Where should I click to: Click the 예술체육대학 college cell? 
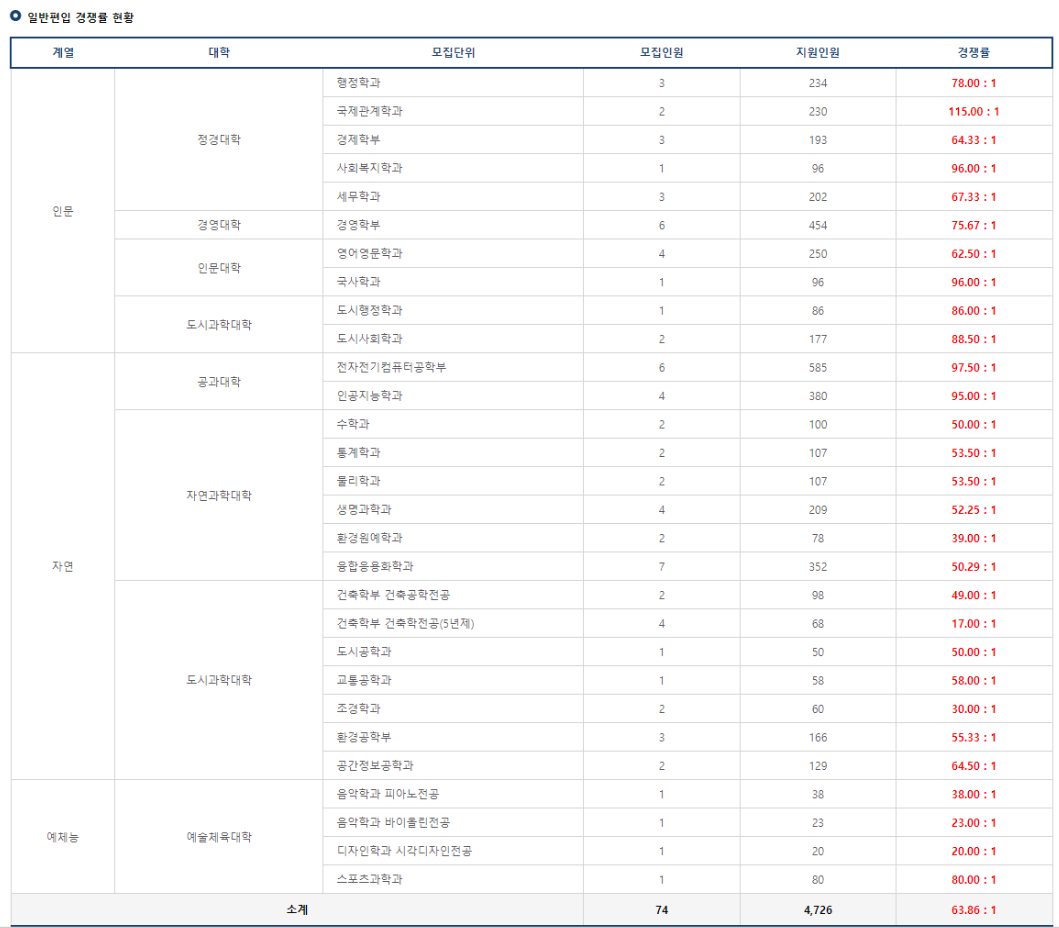[x=219, y=837]
